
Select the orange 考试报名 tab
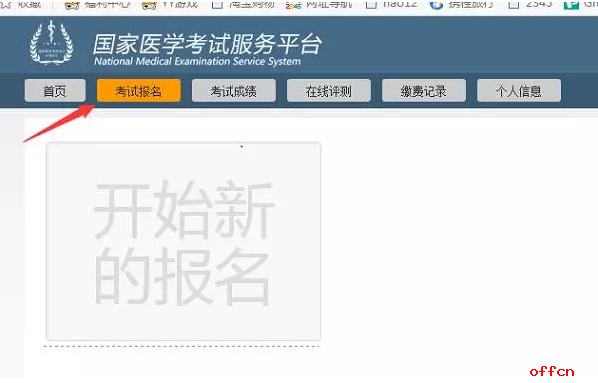coord(138,91)
